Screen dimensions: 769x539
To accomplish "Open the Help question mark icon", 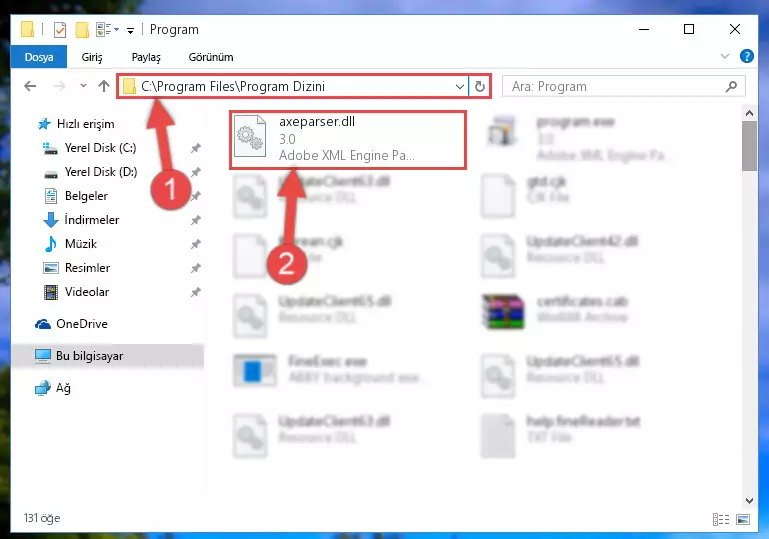I will coord(746,56).
